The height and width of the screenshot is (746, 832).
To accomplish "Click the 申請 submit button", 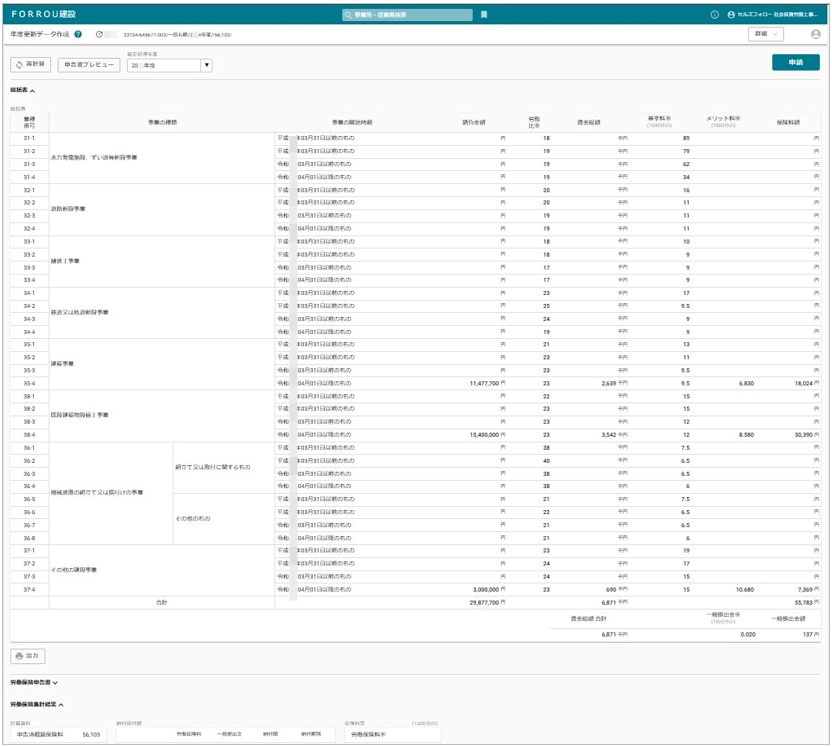I will coord(795,63).
